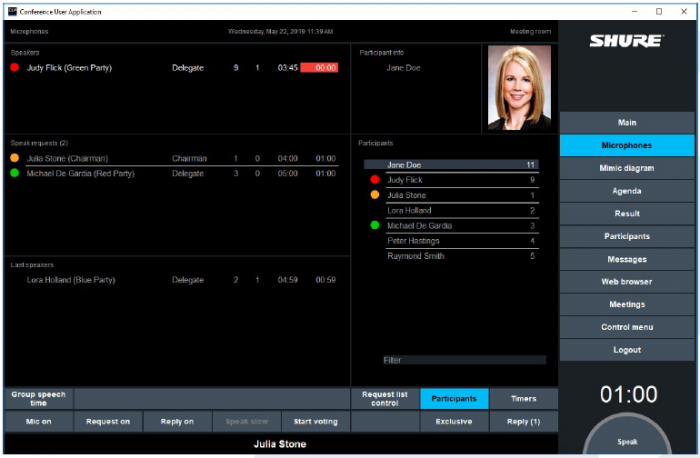
Task: Click the red status dot beside Judy Flick speaker
Action: [14, 68]
